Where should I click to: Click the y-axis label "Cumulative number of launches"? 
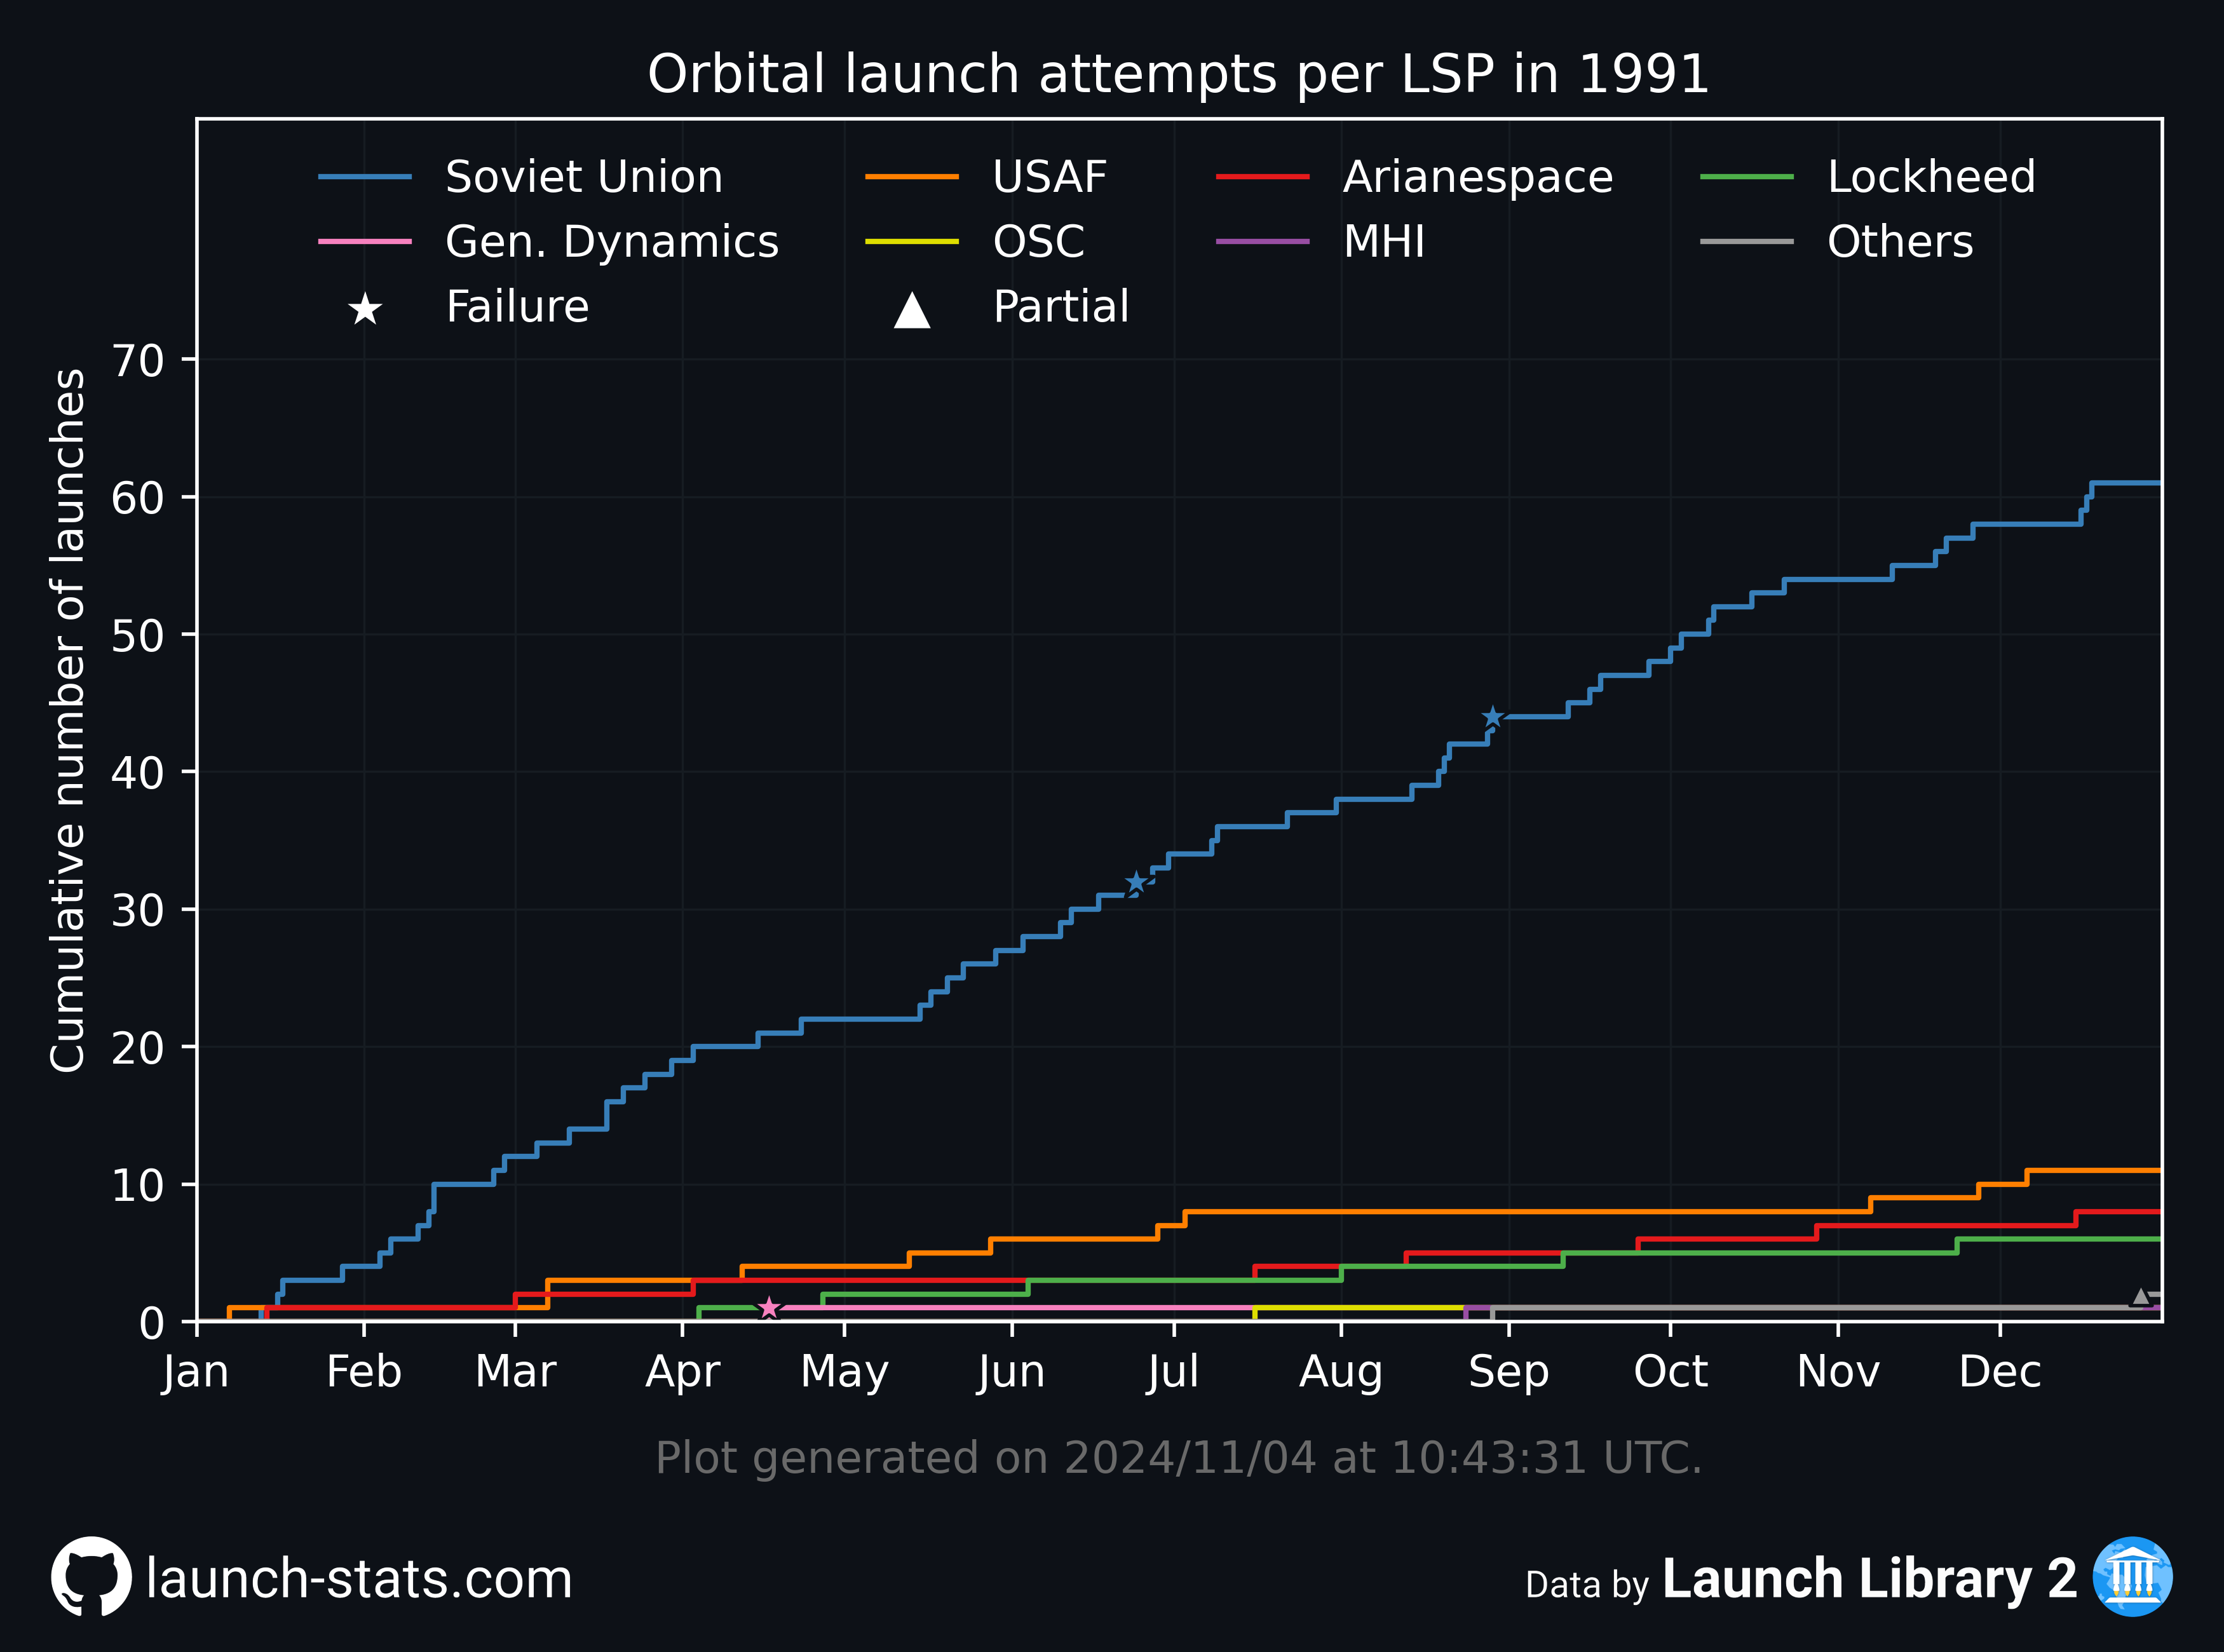tap(67, 720)
